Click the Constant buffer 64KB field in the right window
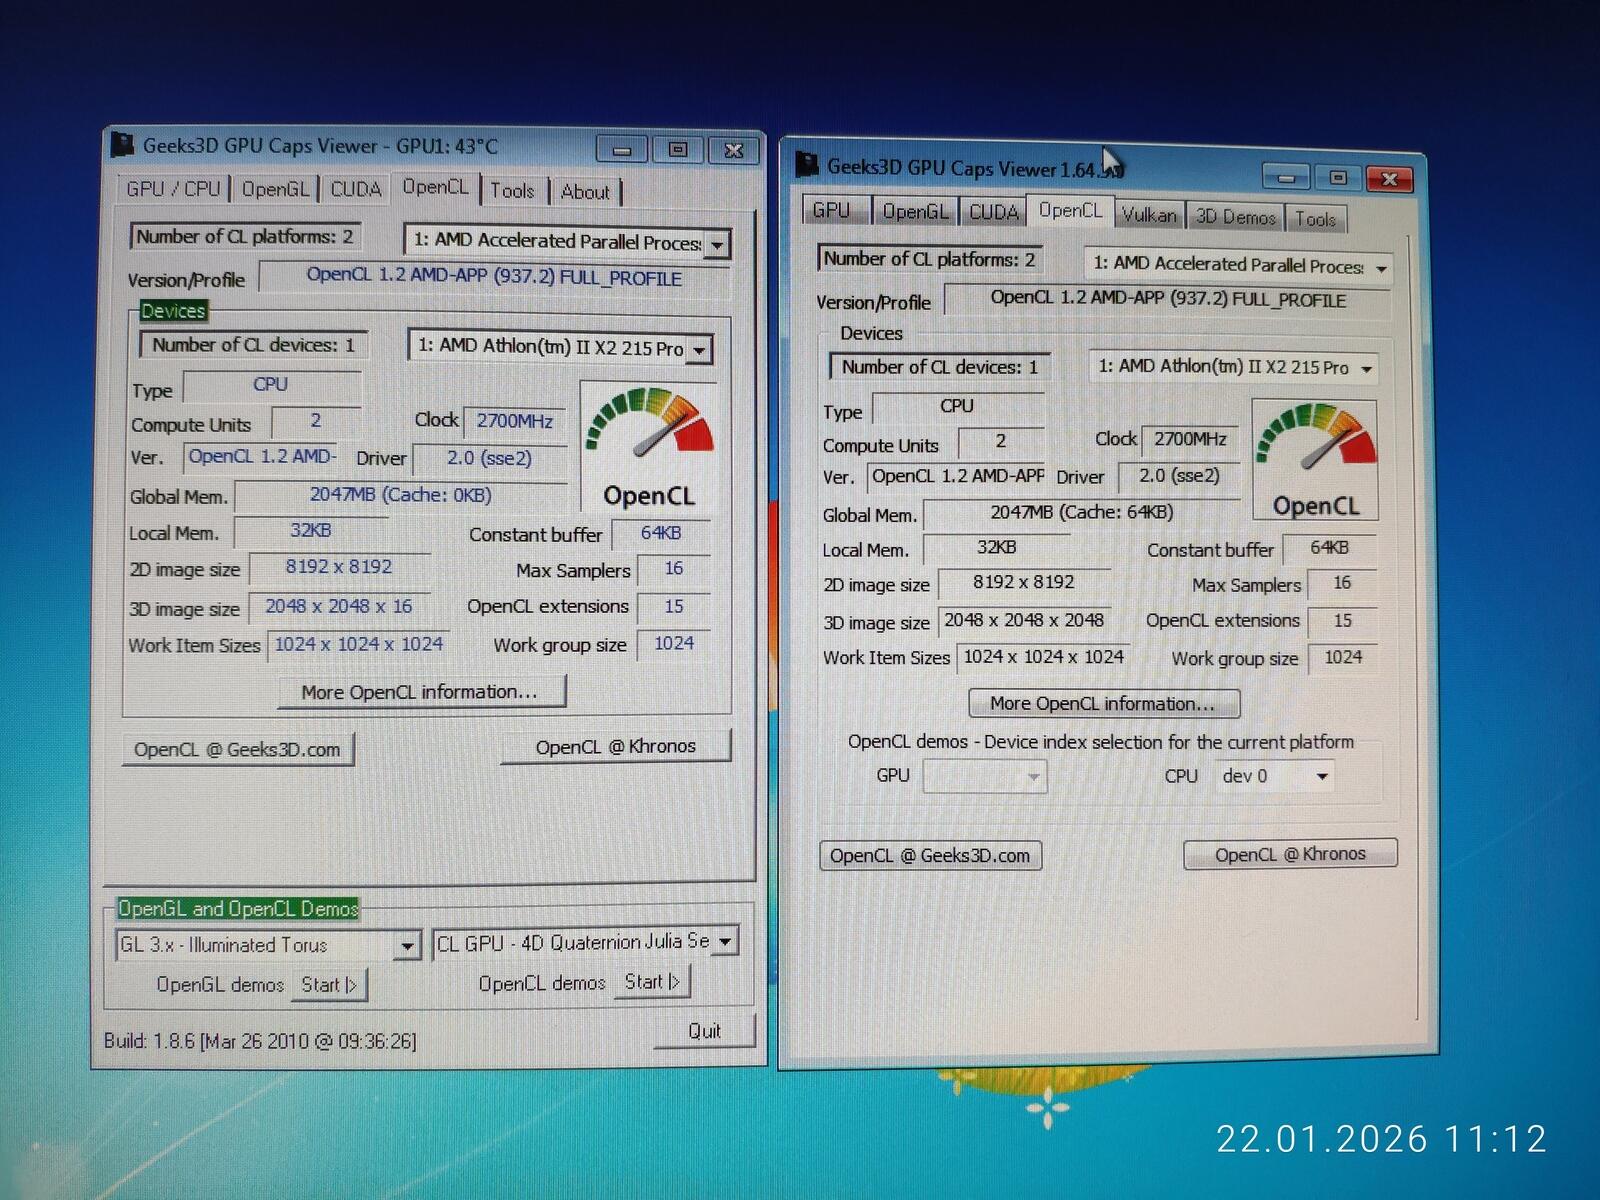1600x1200 pixels. 1329,548
